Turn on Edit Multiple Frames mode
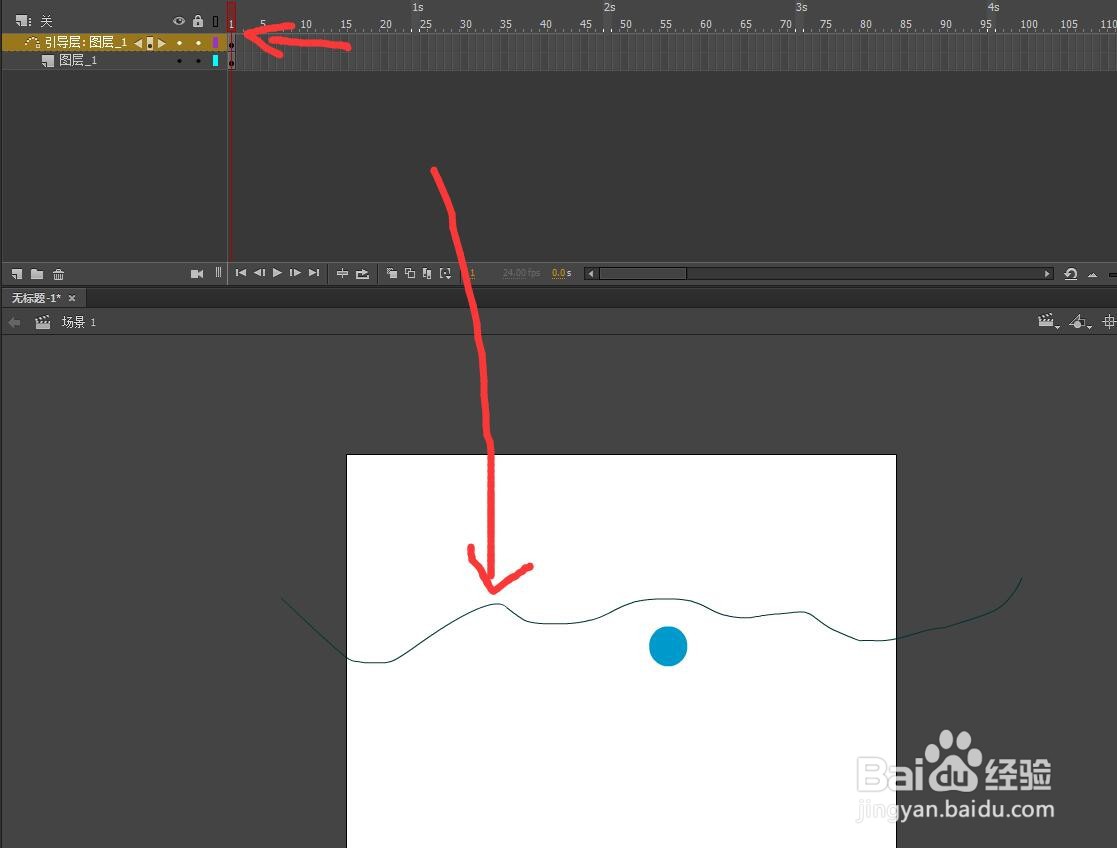The height and width of the screenshot is (848, 1117). tap(426, 273)
